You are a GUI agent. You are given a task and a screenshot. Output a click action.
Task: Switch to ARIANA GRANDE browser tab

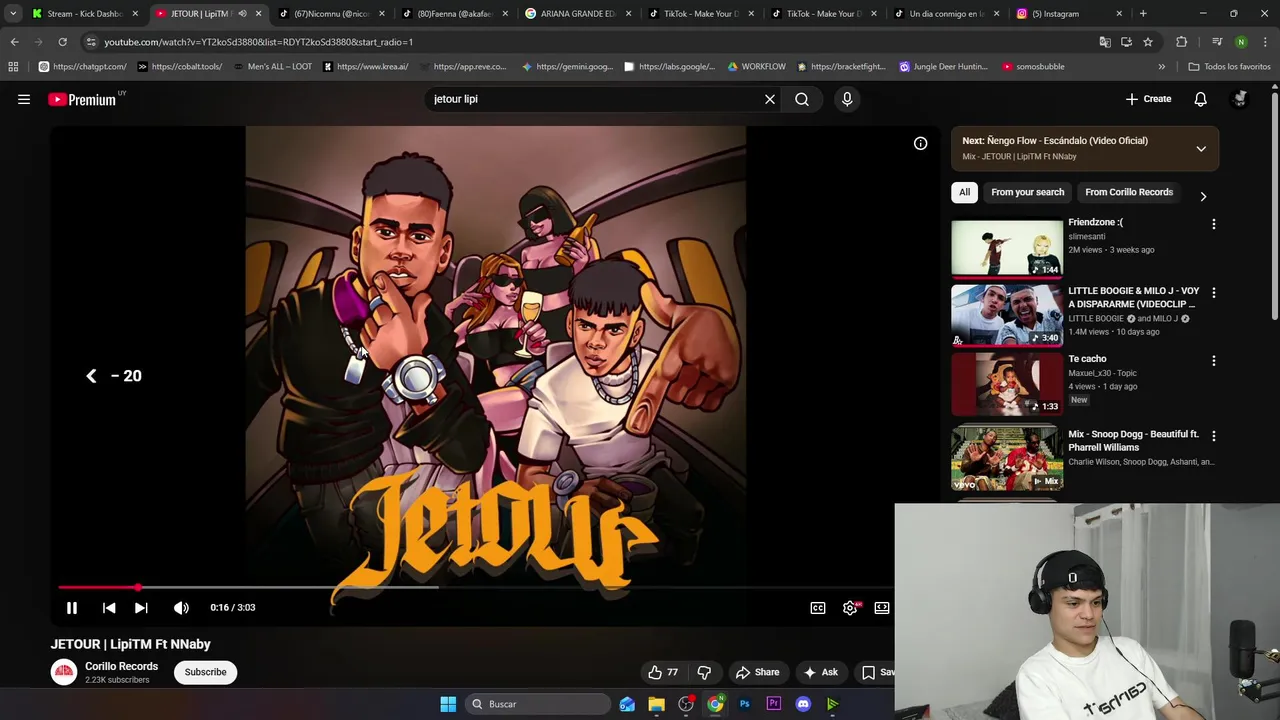pyautogui.click(x=576, y=14)
